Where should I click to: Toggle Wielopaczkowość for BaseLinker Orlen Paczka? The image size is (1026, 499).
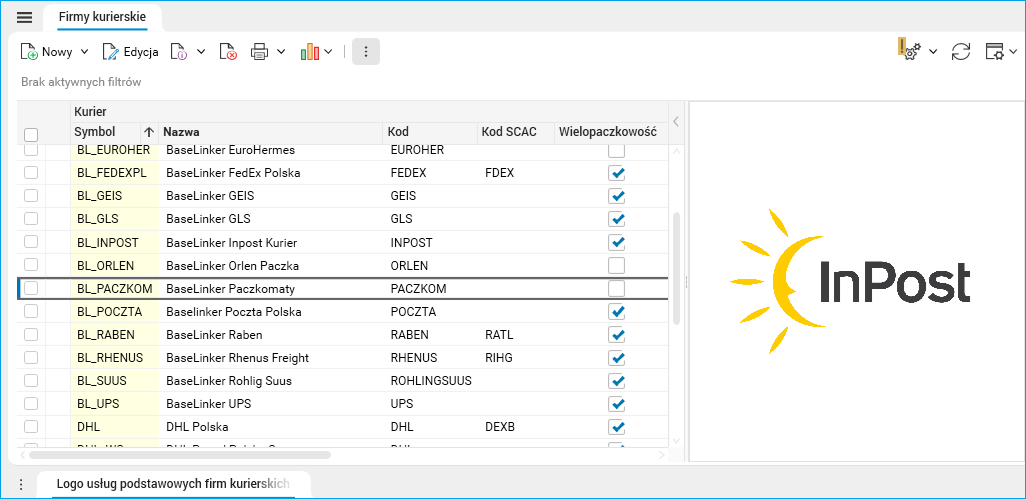616,266
